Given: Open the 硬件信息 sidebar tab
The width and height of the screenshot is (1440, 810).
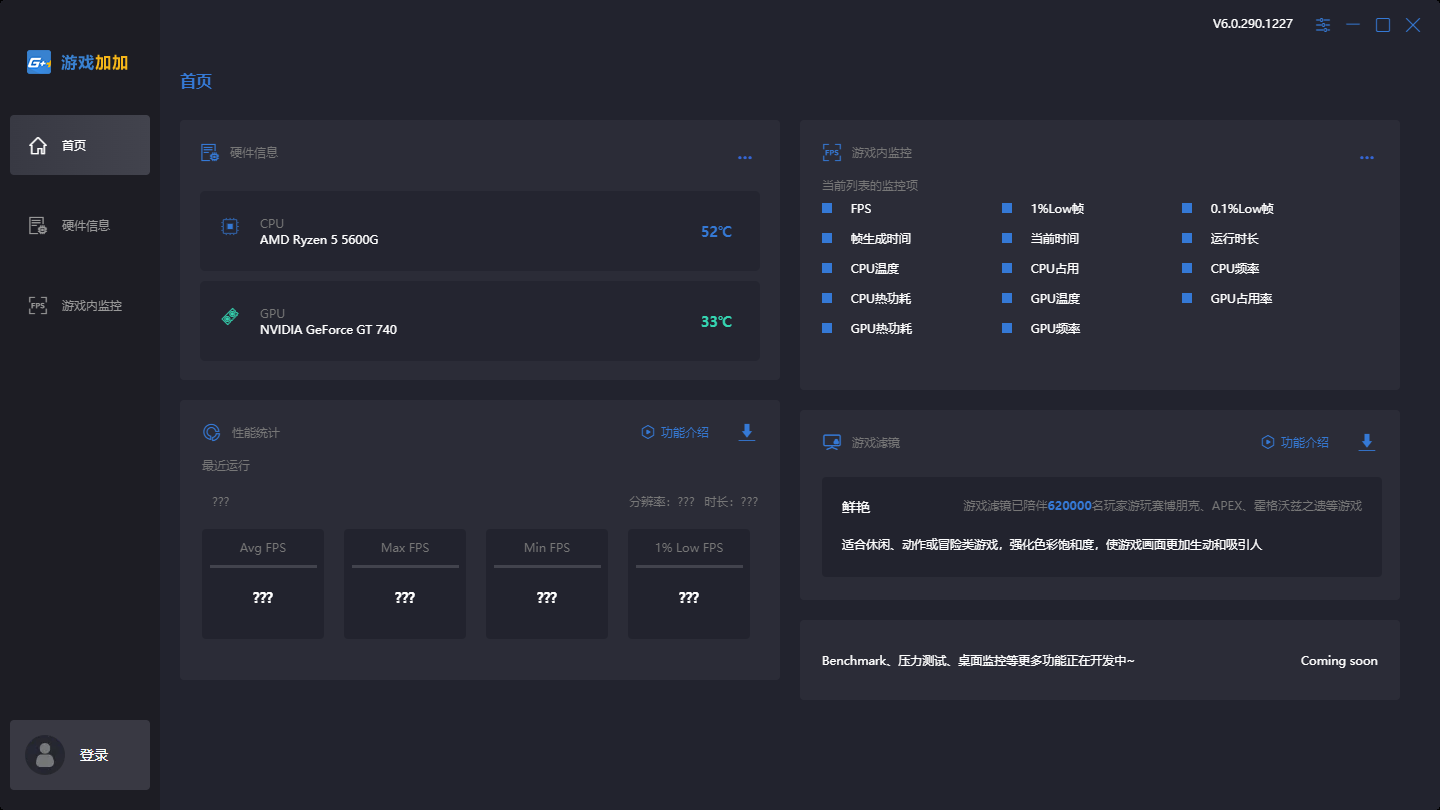Looking at the screenshot, I should pyautogui.click(x=80, y=225).
